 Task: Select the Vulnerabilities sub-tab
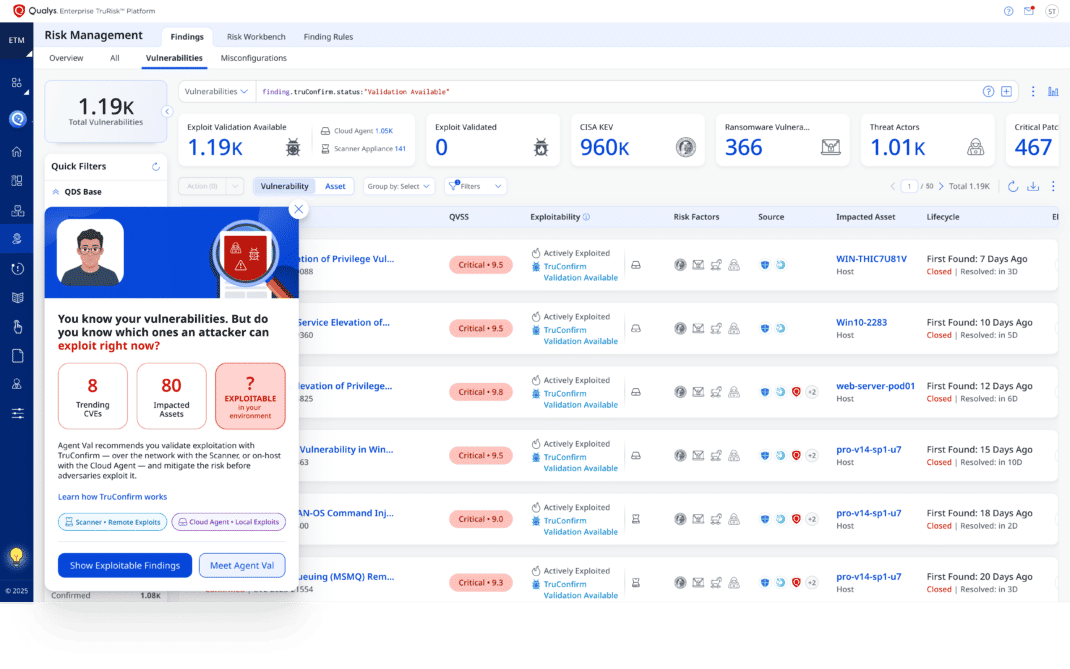pos(174,58)
